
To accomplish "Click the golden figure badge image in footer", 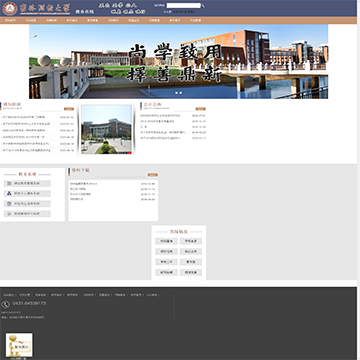I will 19,345.
